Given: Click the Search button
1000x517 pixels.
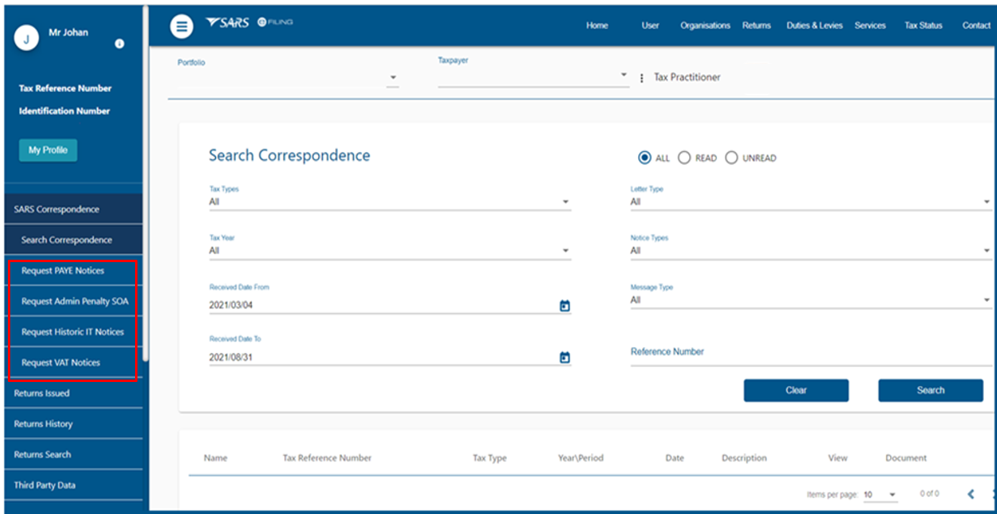Looking at the screenshot, I should (930, 391).
